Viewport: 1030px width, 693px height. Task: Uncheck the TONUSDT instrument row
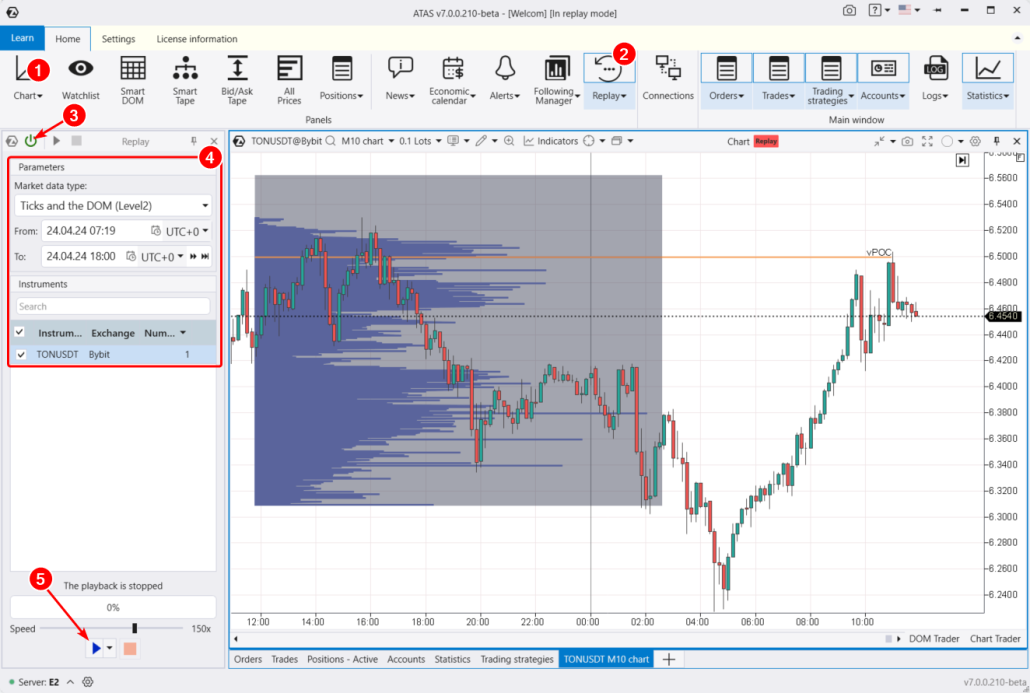coord(20,354)
